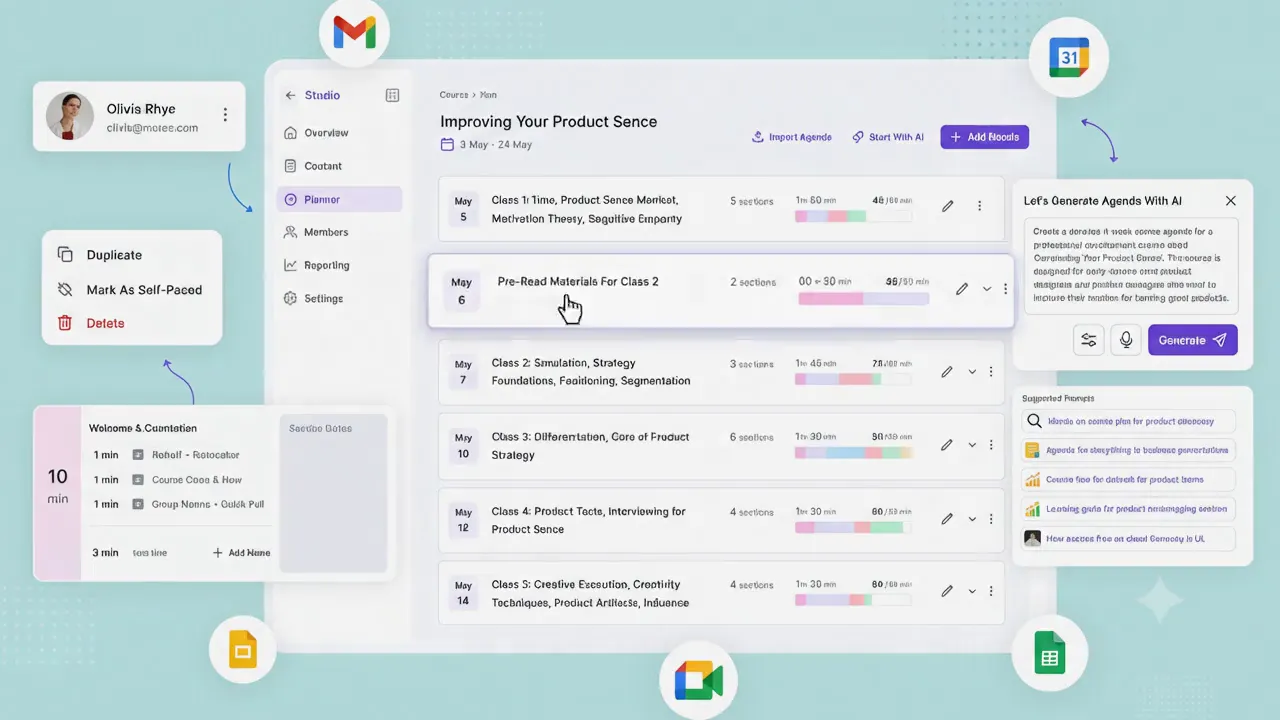Open the AI settings sliders icon
Image resolution: width=1280 pixels, height=720 pixels.
coord(1089,340)
